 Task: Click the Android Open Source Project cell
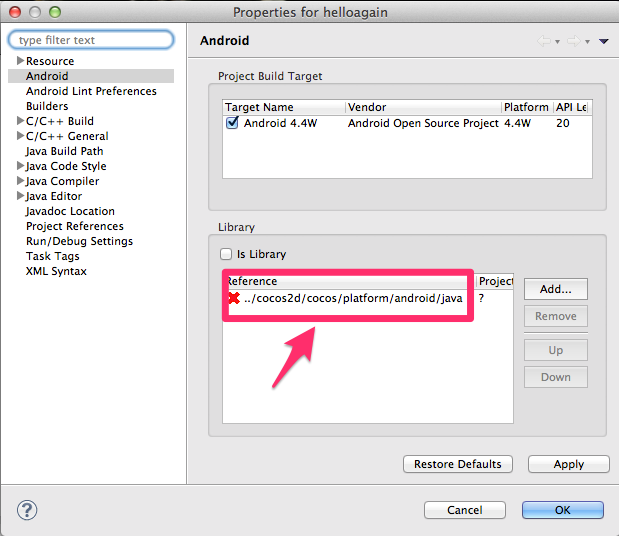[x=423, y=123]
